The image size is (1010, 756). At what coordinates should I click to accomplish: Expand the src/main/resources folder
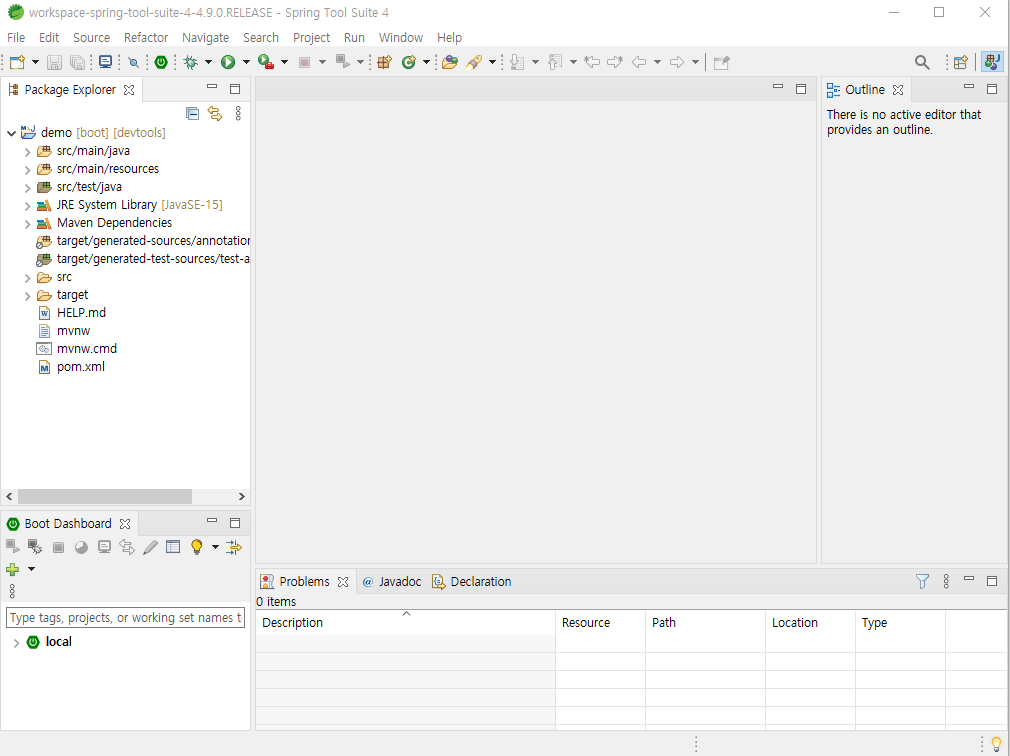point(27,170)
